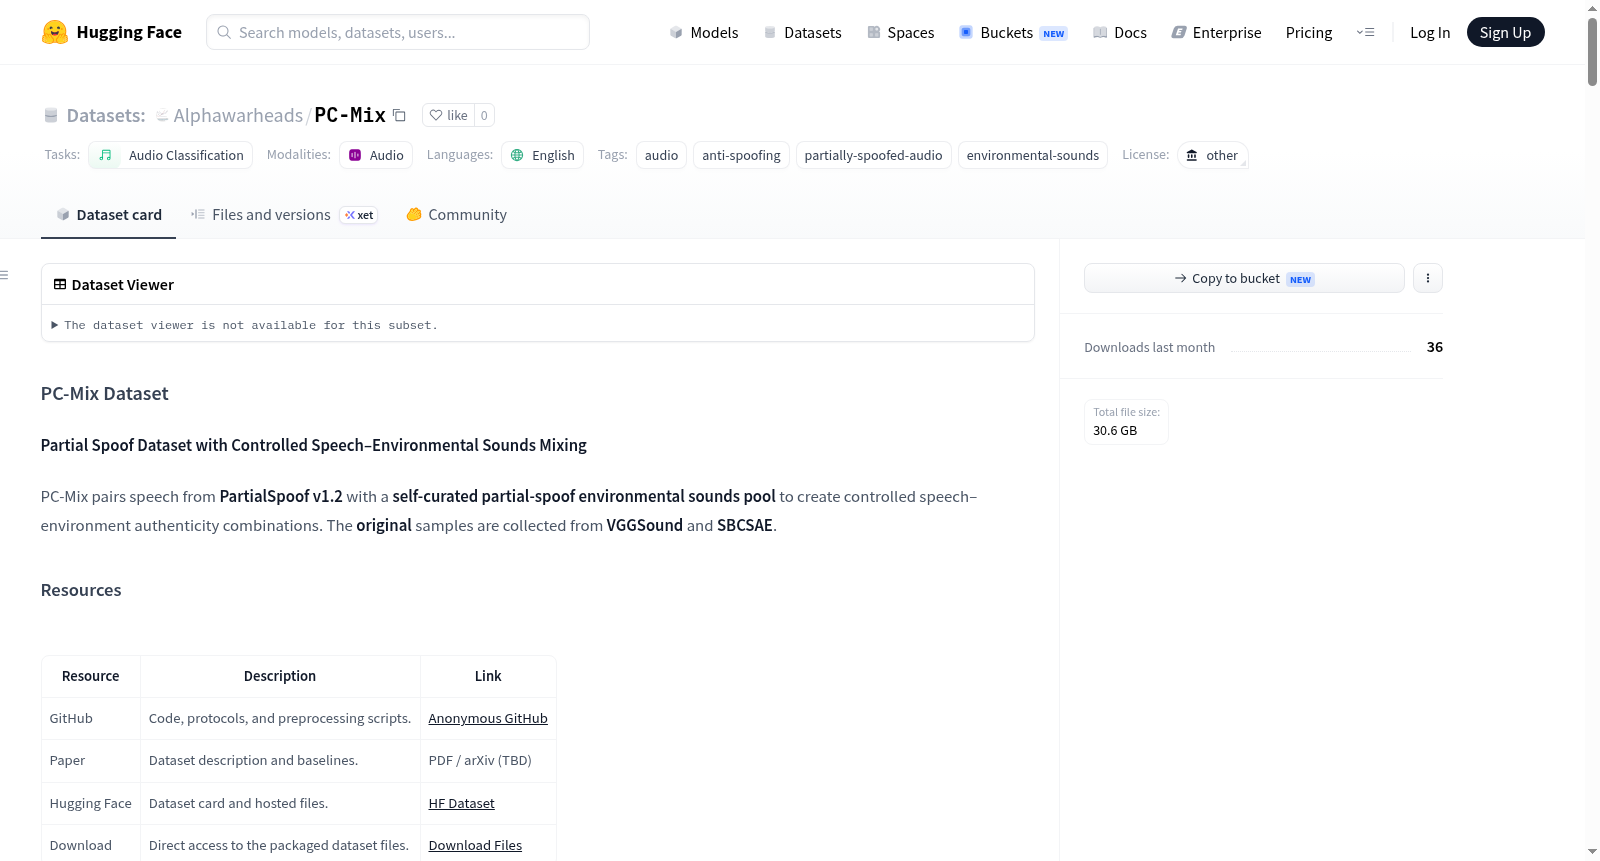
Task: Expand the dataset viewer unavailable message
Action: point(245,325)
